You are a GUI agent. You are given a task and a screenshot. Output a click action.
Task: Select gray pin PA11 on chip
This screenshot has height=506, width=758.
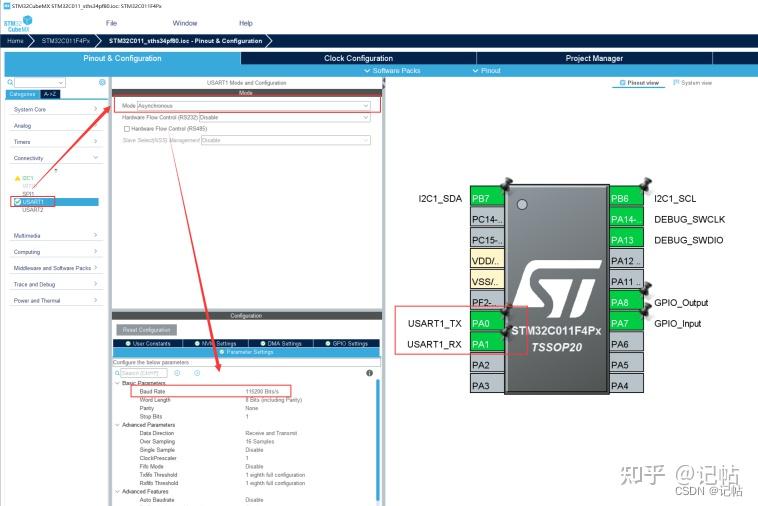click(627, 281)
